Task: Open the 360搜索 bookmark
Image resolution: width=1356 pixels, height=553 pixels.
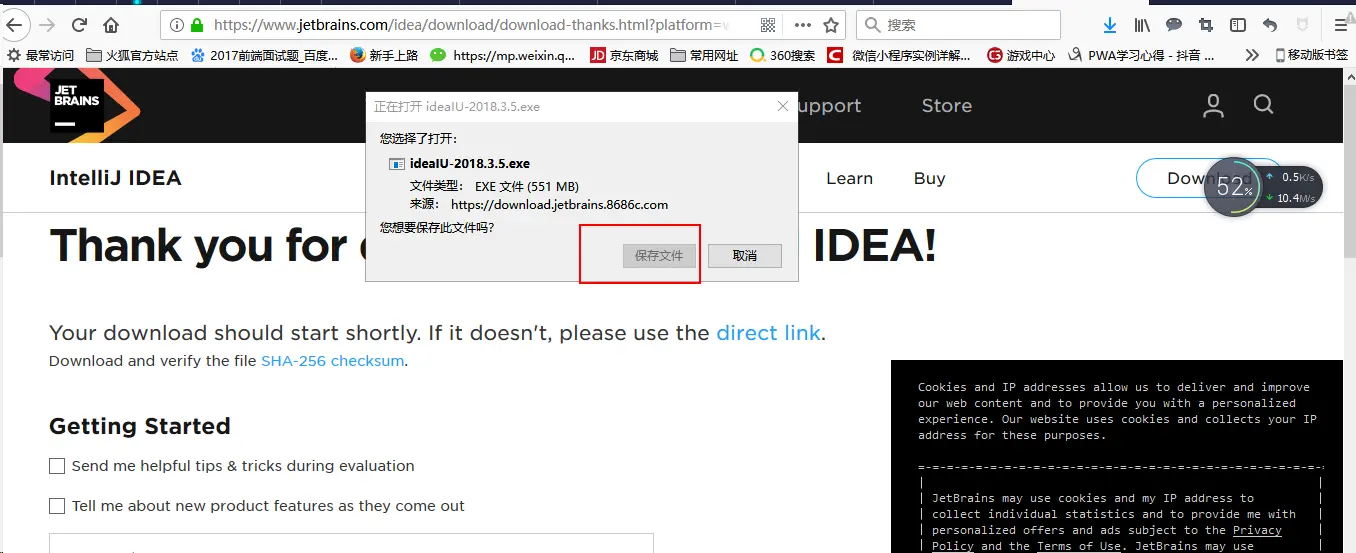Action: tap(783, 55)
